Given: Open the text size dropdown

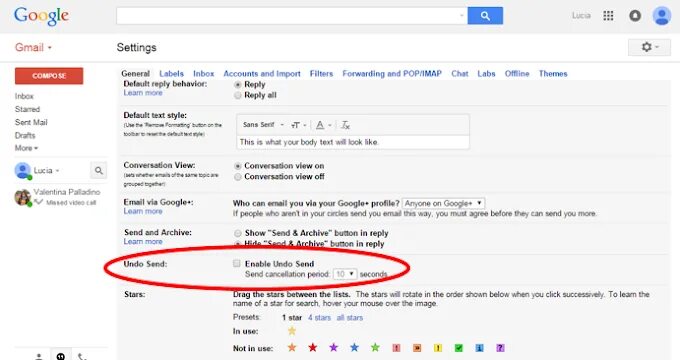Looking at the screenshot, I should coord(298,125).
